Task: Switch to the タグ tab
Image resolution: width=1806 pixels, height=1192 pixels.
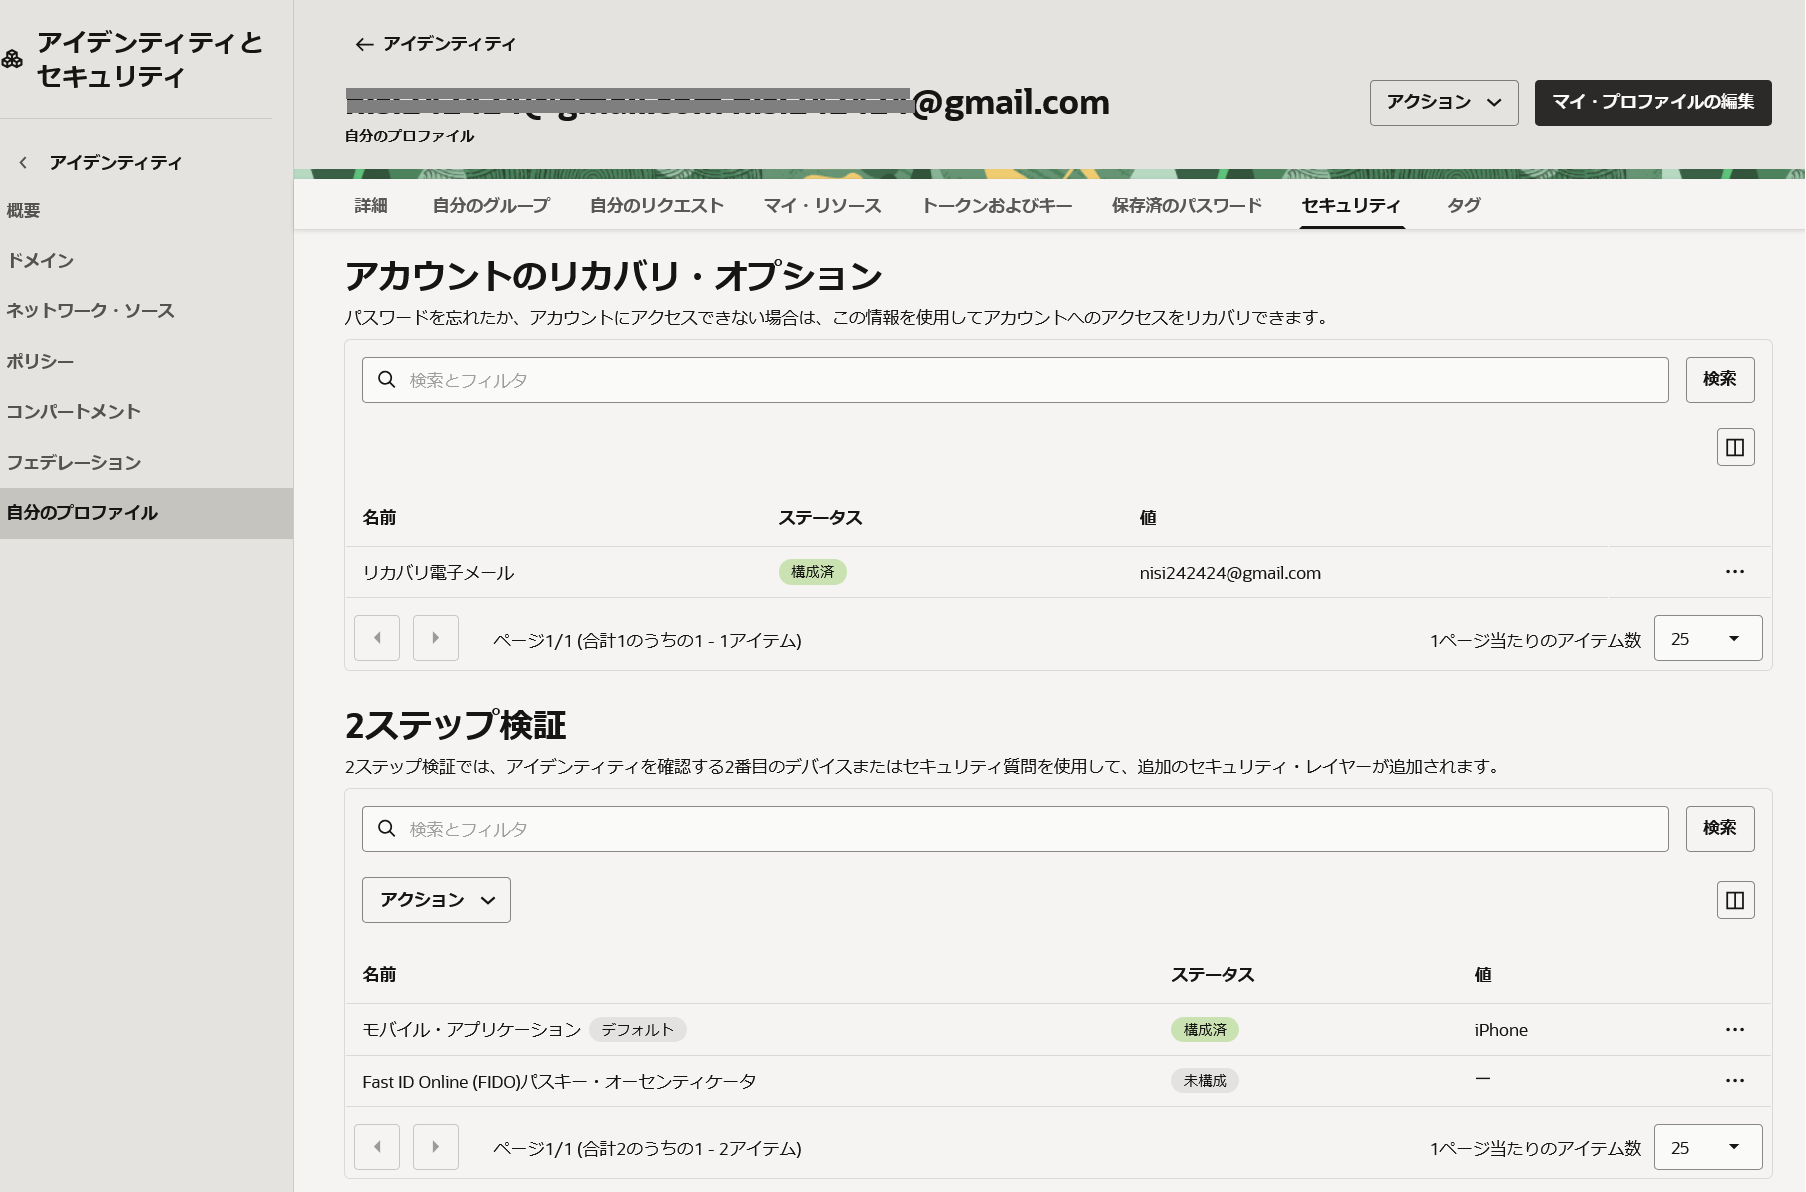Action: point(1464,205)
